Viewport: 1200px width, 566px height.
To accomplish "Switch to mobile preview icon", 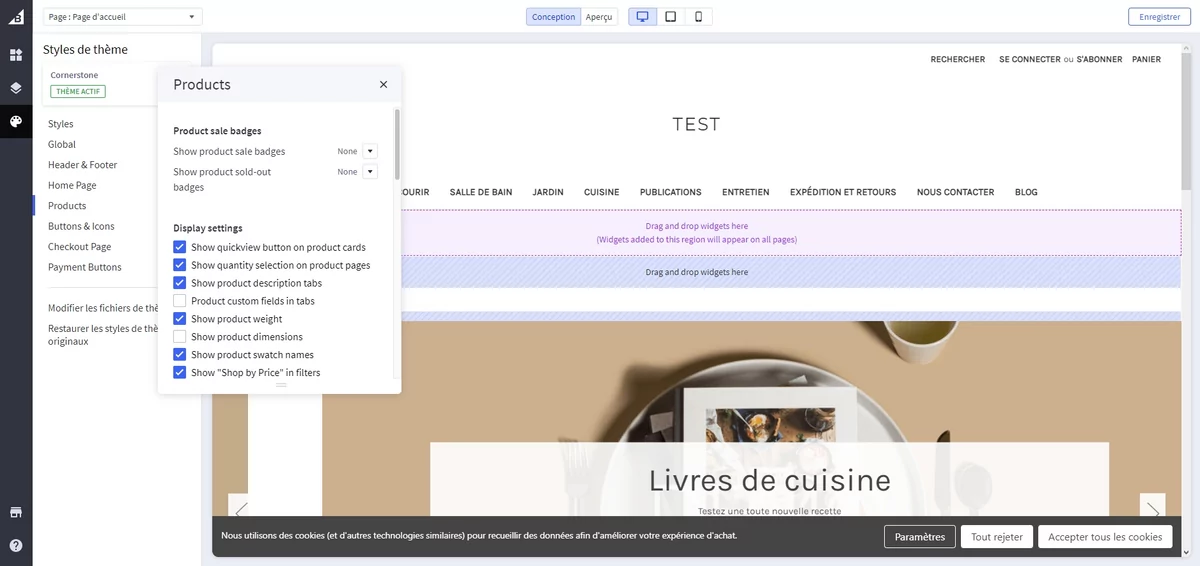I will coord(698,17).
